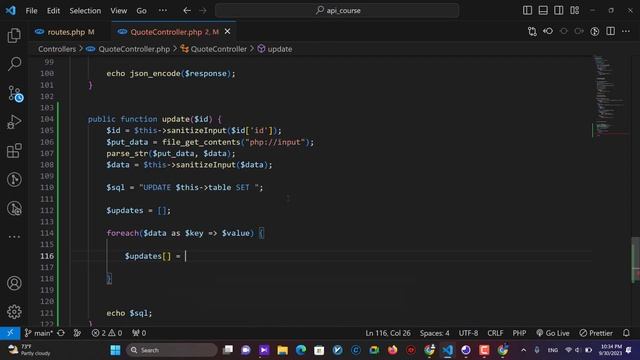Go back with navigation left arrow
The height and width of the screenshot is (360, 640).
click(x=187, y=11)
